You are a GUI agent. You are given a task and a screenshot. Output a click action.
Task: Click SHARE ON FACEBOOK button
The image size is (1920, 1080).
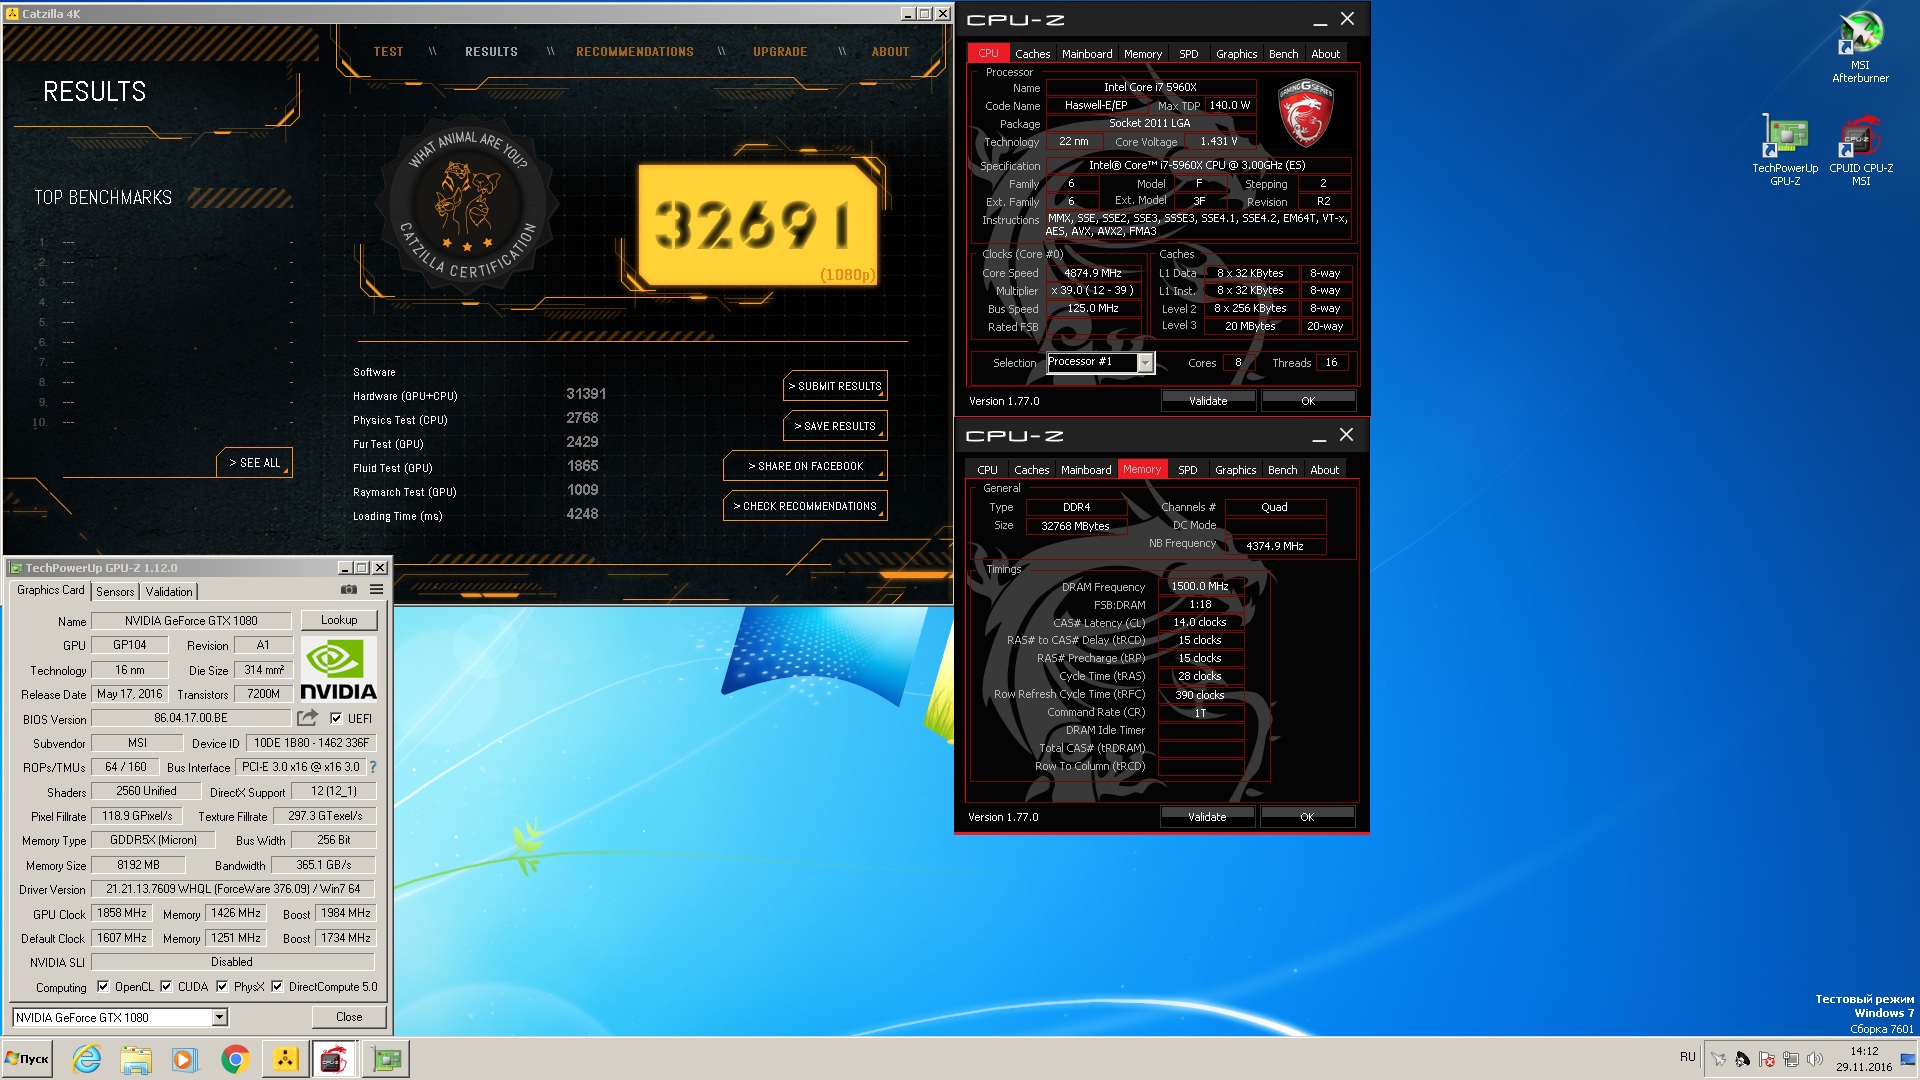(x=805, y=466)
